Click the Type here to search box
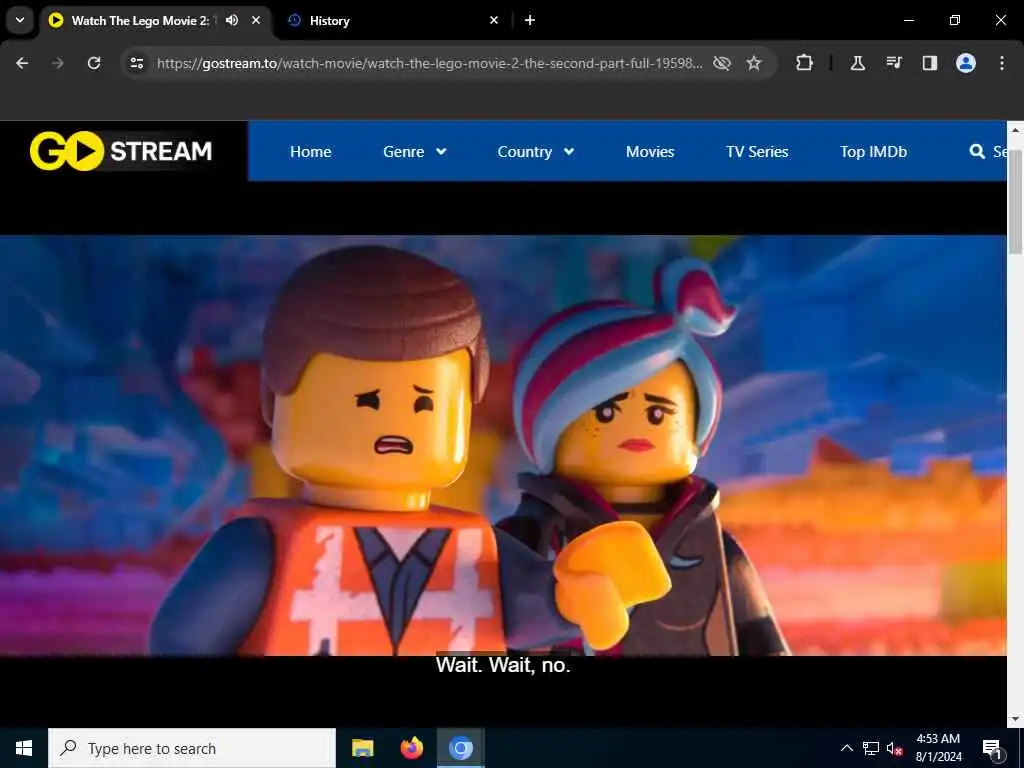This screenshot has width=1024, height=768. point(192,748)
